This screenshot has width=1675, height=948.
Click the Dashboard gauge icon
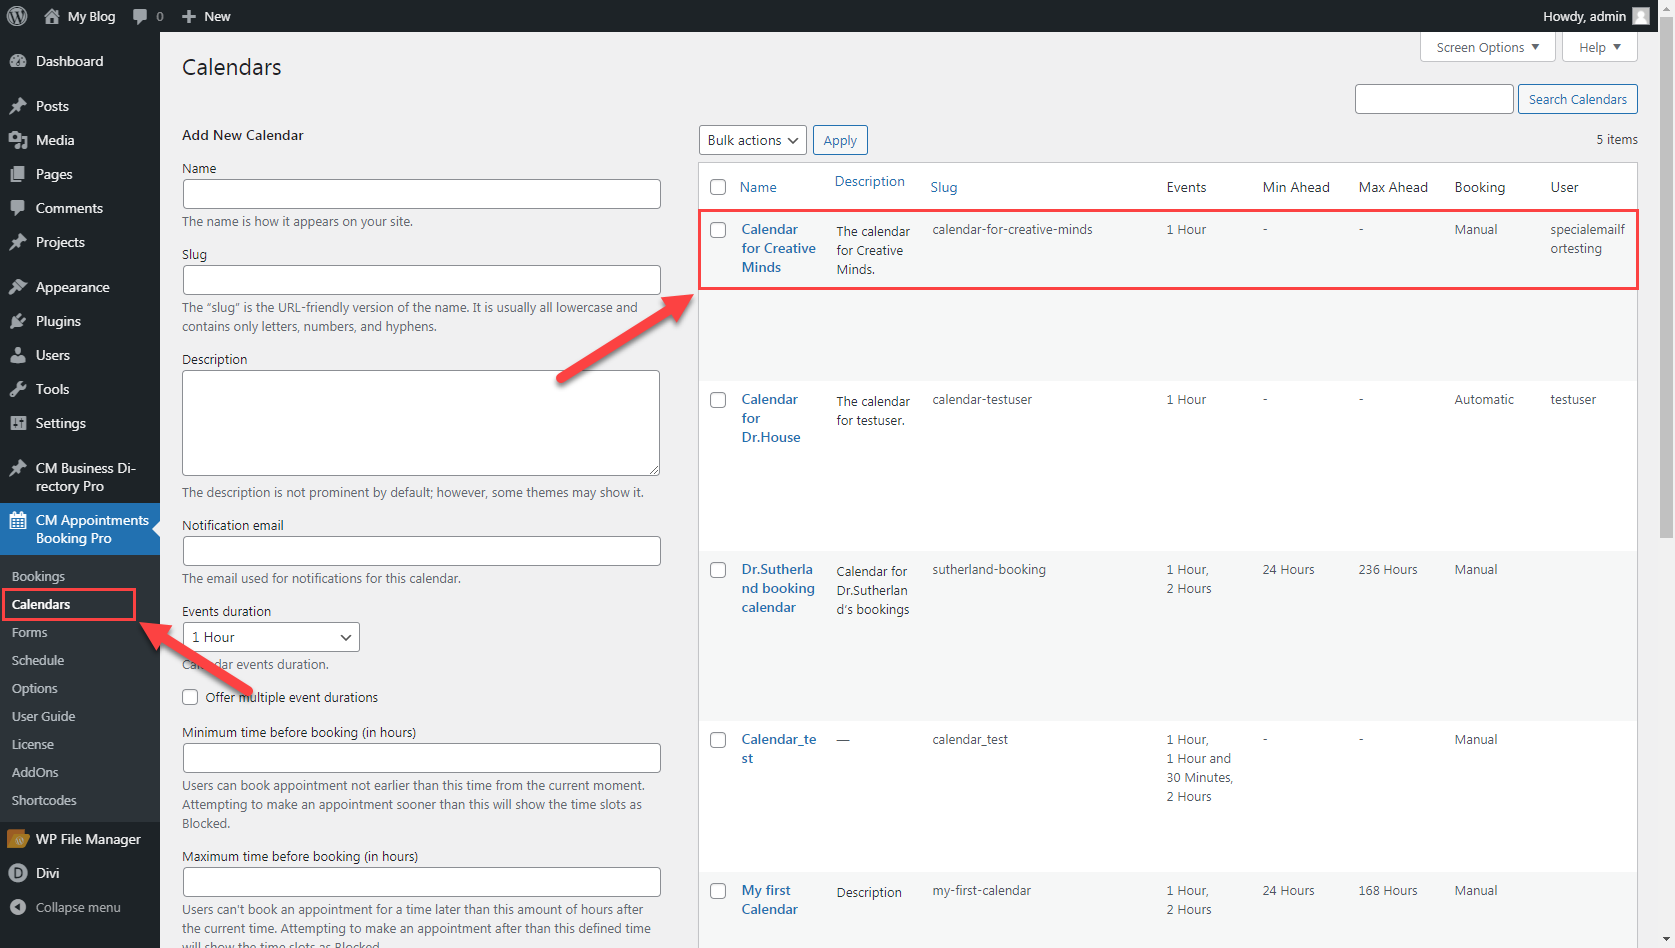click(x=18, y=61)
